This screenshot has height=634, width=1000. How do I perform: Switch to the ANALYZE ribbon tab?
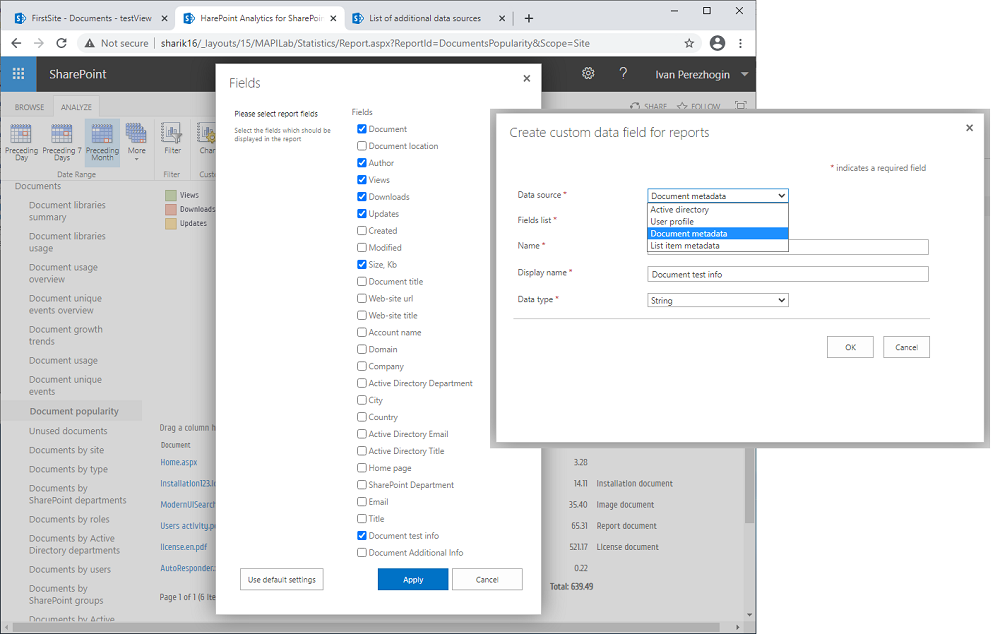76,107
